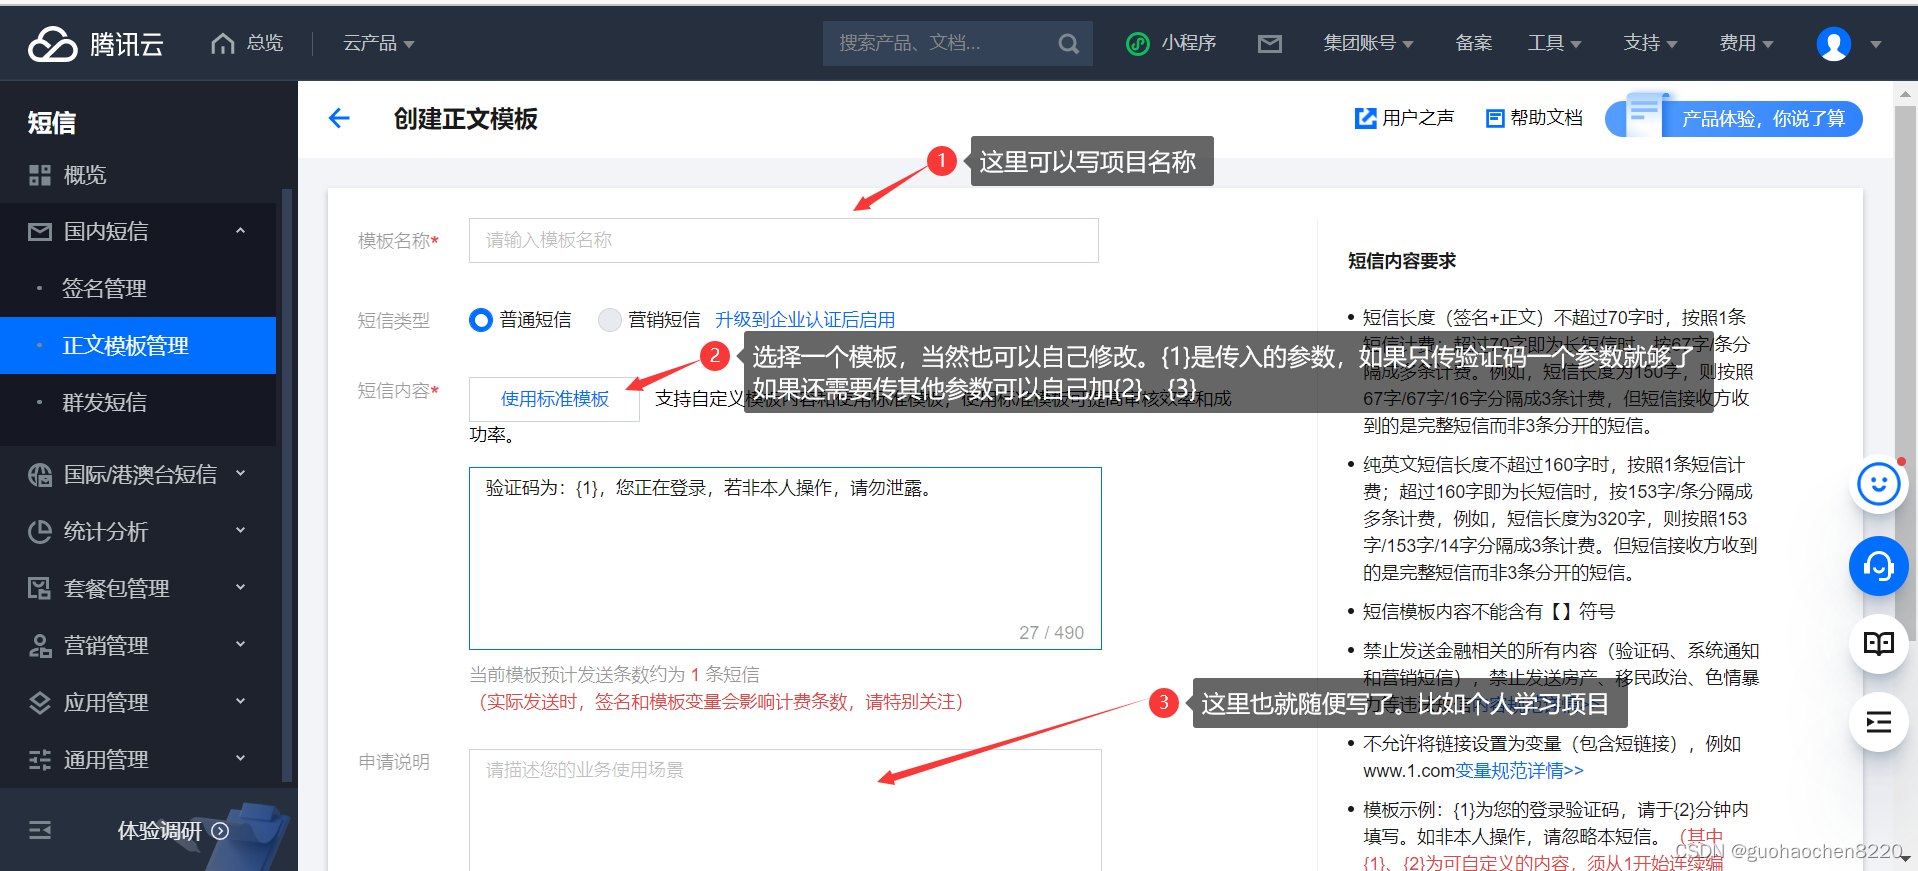Open 变量规范详情>> link
1918x871 pixels.
click(x=1519, y=770)
